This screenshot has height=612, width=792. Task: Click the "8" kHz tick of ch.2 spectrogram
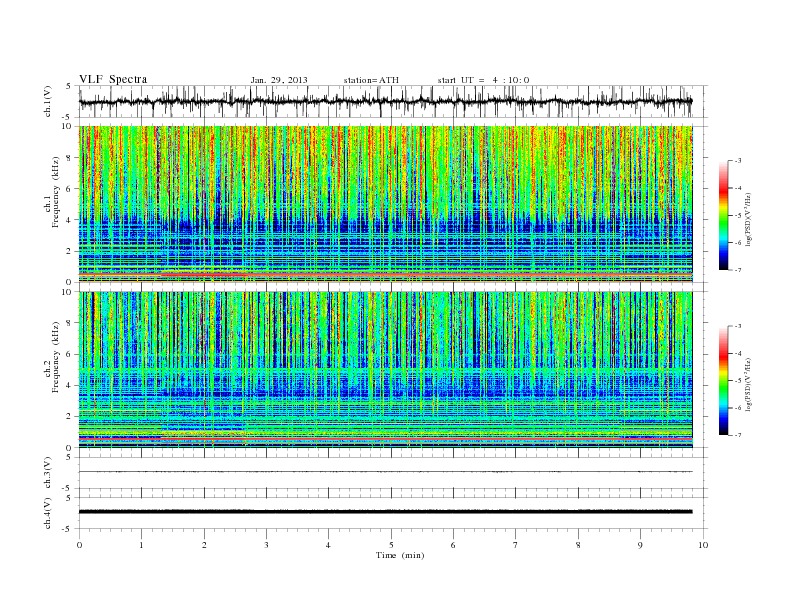(x=70, y=323)
